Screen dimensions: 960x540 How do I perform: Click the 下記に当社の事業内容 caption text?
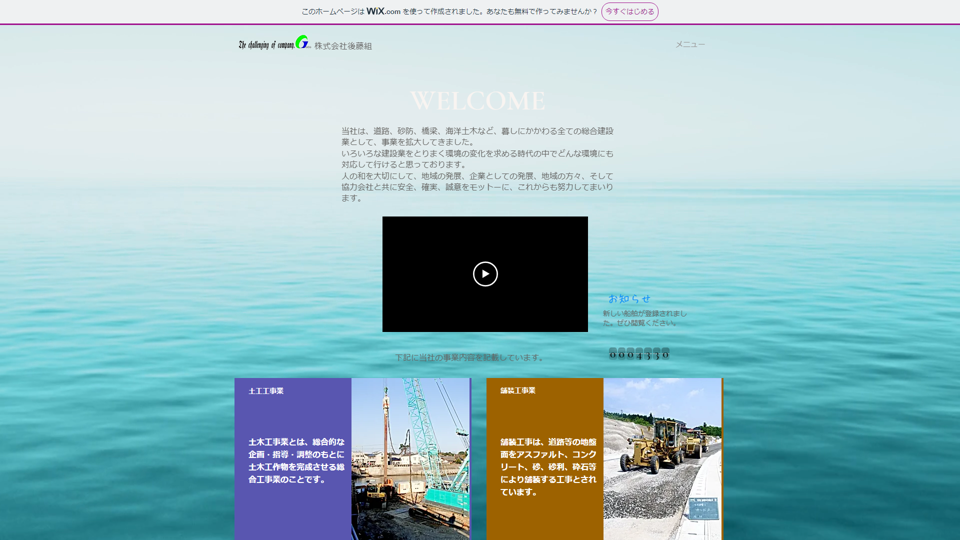point(469,357)
